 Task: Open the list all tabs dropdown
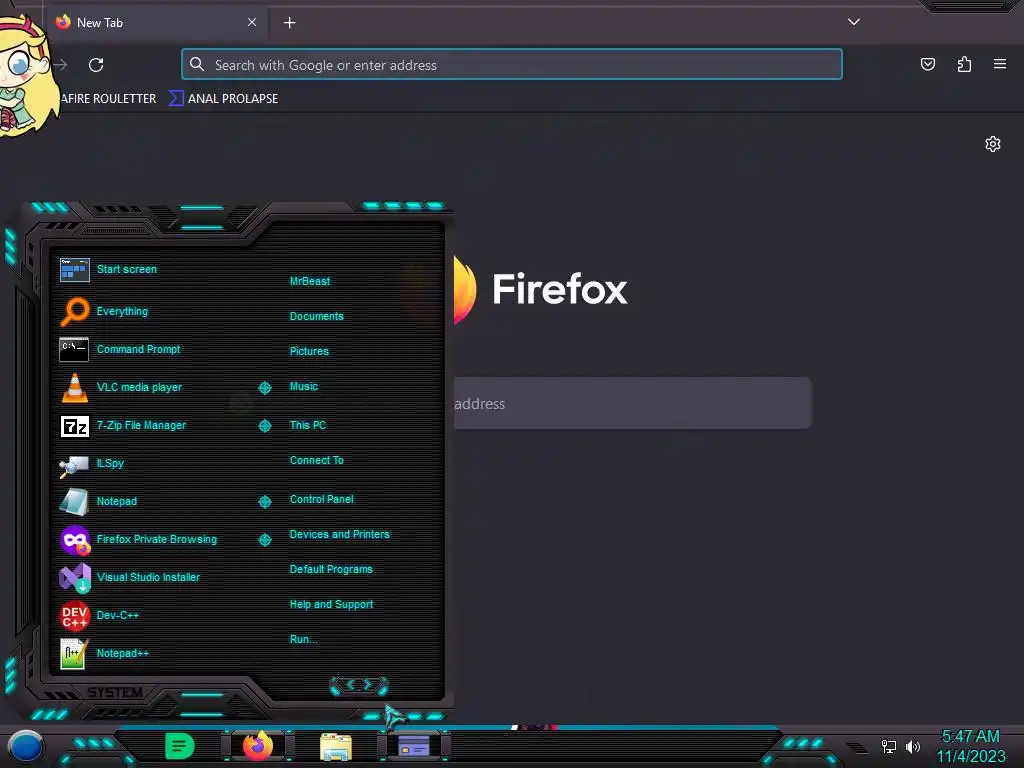[x=854, y=22]
